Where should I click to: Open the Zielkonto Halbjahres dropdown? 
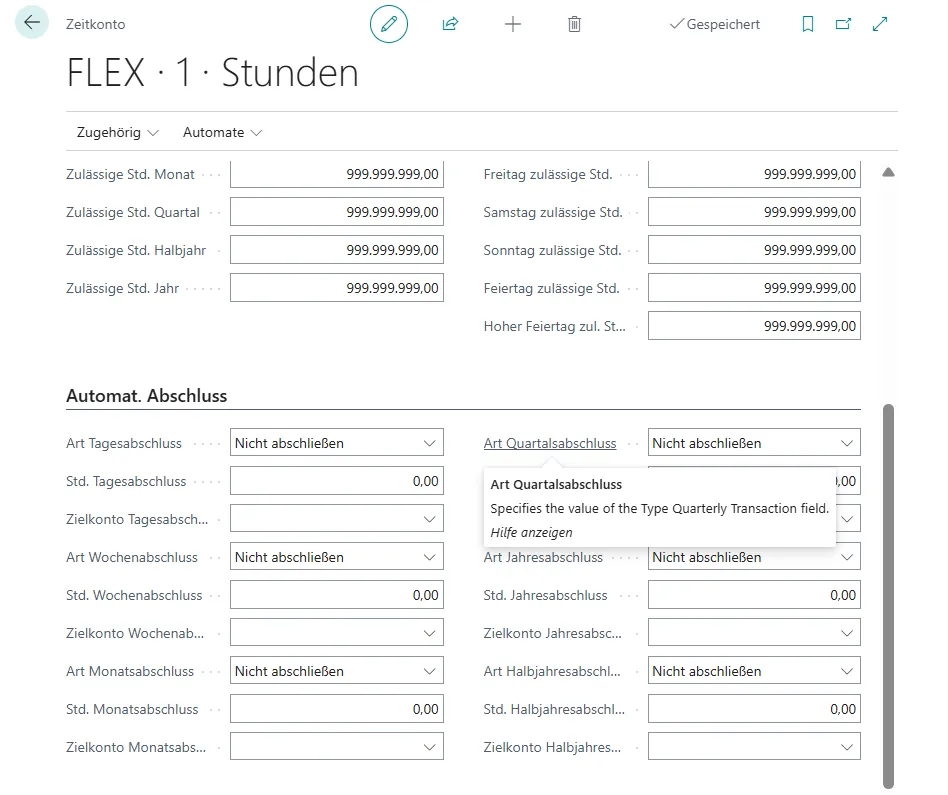[846, 746]
